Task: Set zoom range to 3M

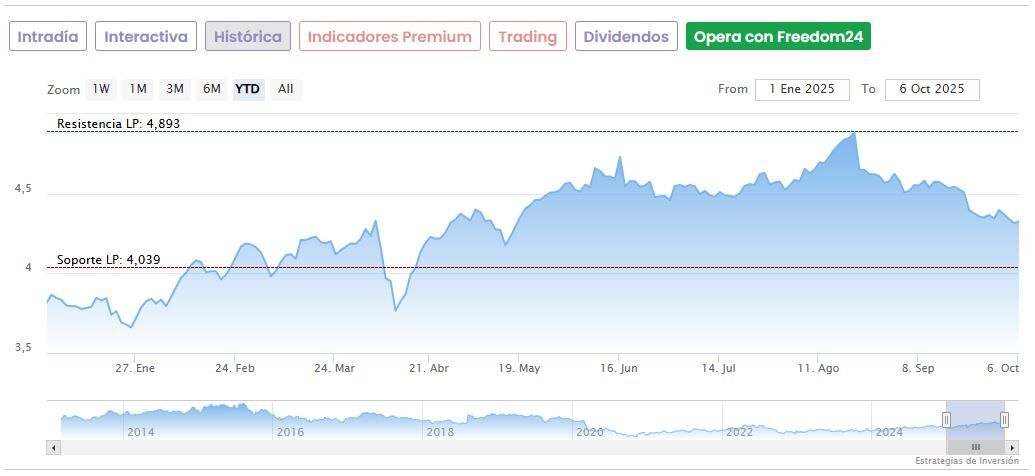Action: [x=175, y=89]
